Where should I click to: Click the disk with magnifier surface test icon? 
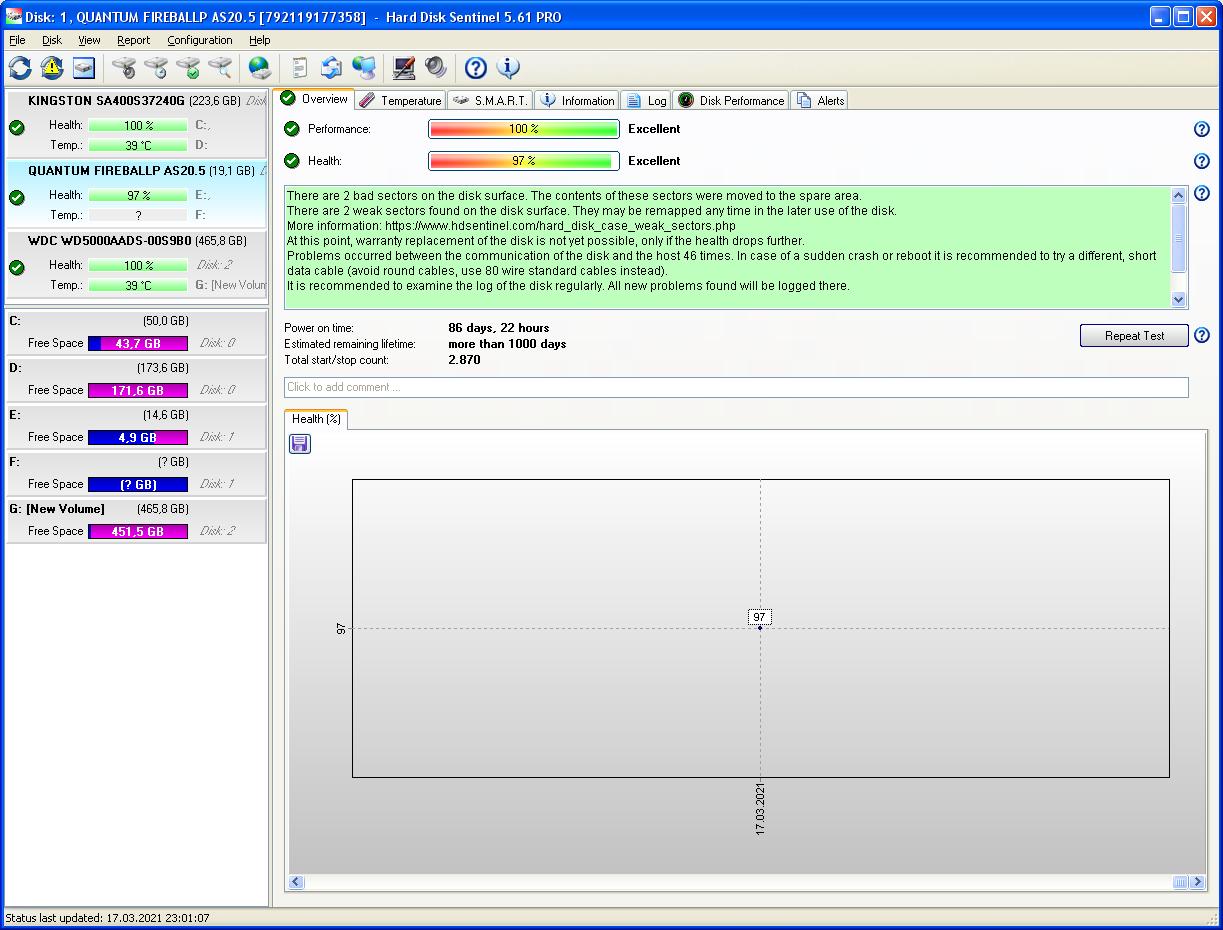click(220, 68)
